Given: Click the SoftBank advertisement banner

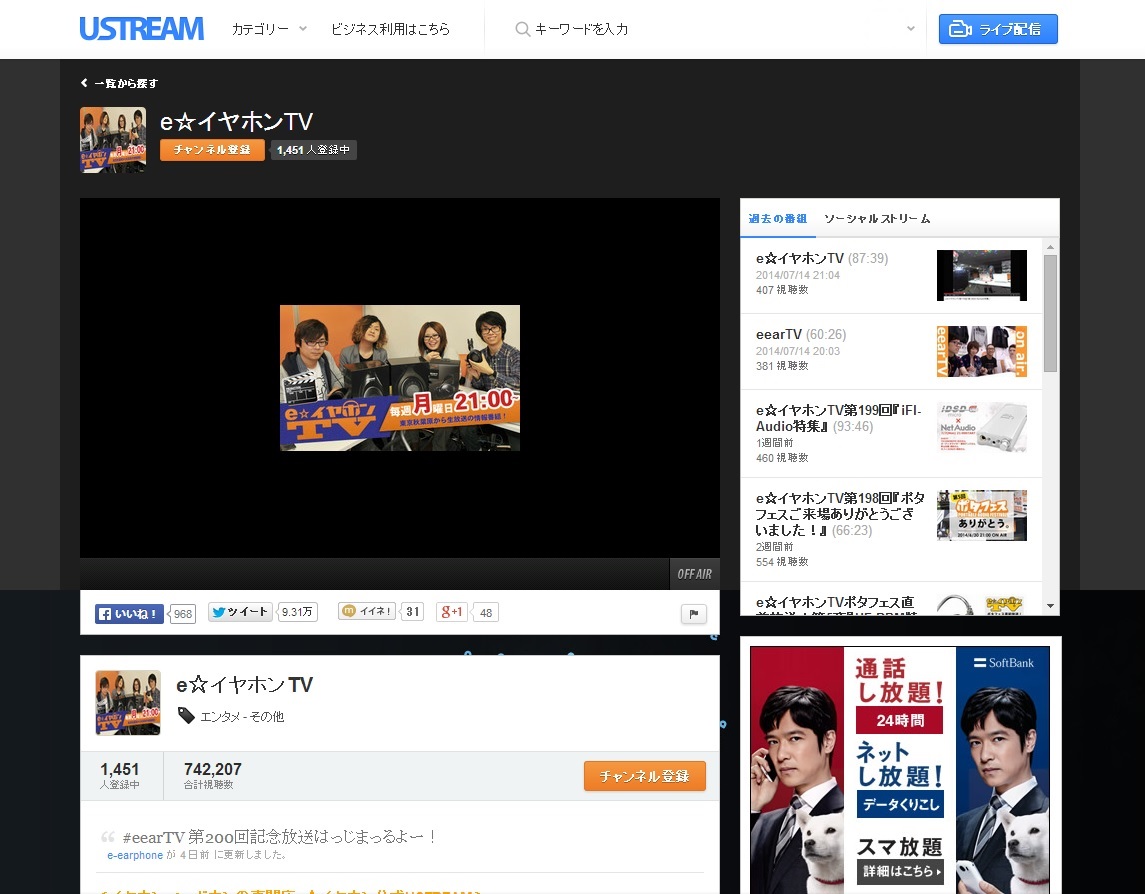Looking at the screenshot, I should 900,770.
